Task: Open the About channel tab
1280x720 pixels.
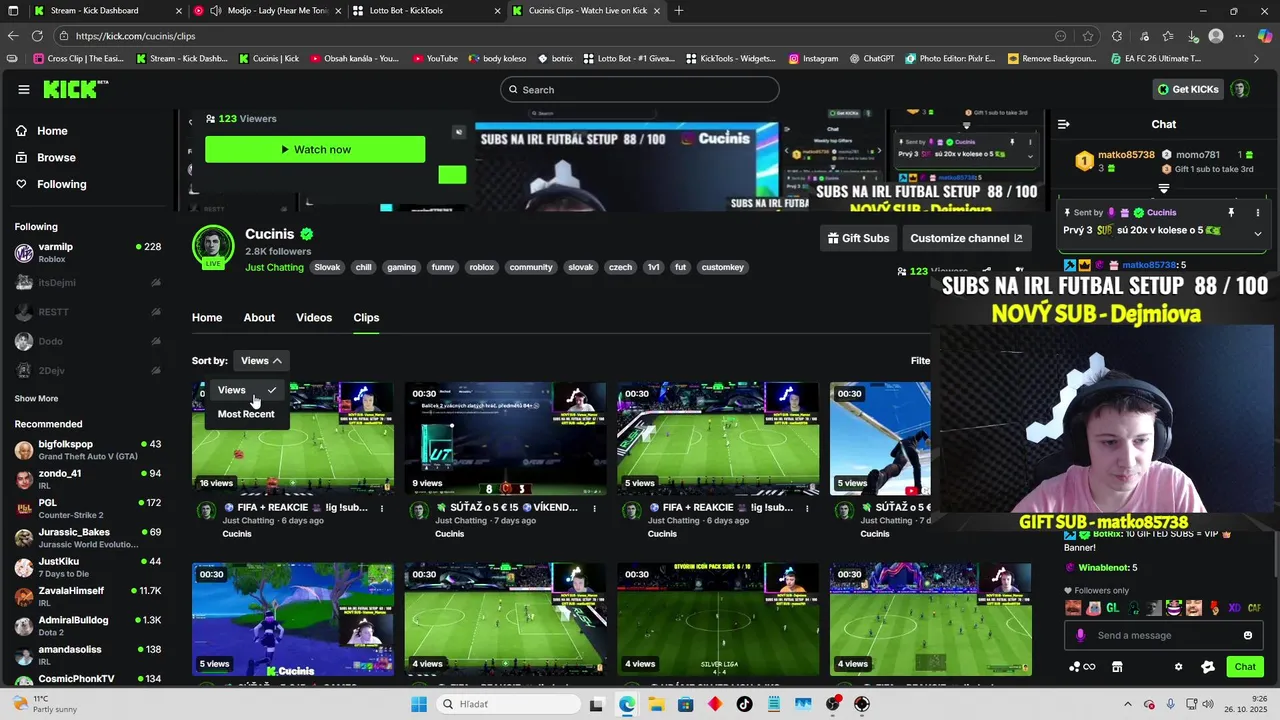Action: tap(259, 318)
